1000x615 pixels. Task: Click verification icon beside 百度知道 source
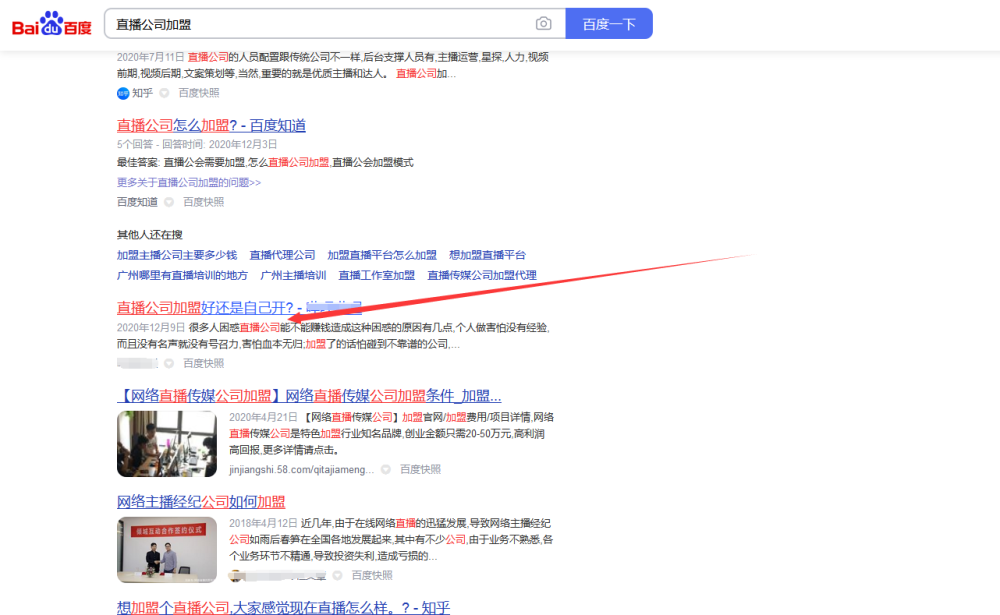coord(169,202)
